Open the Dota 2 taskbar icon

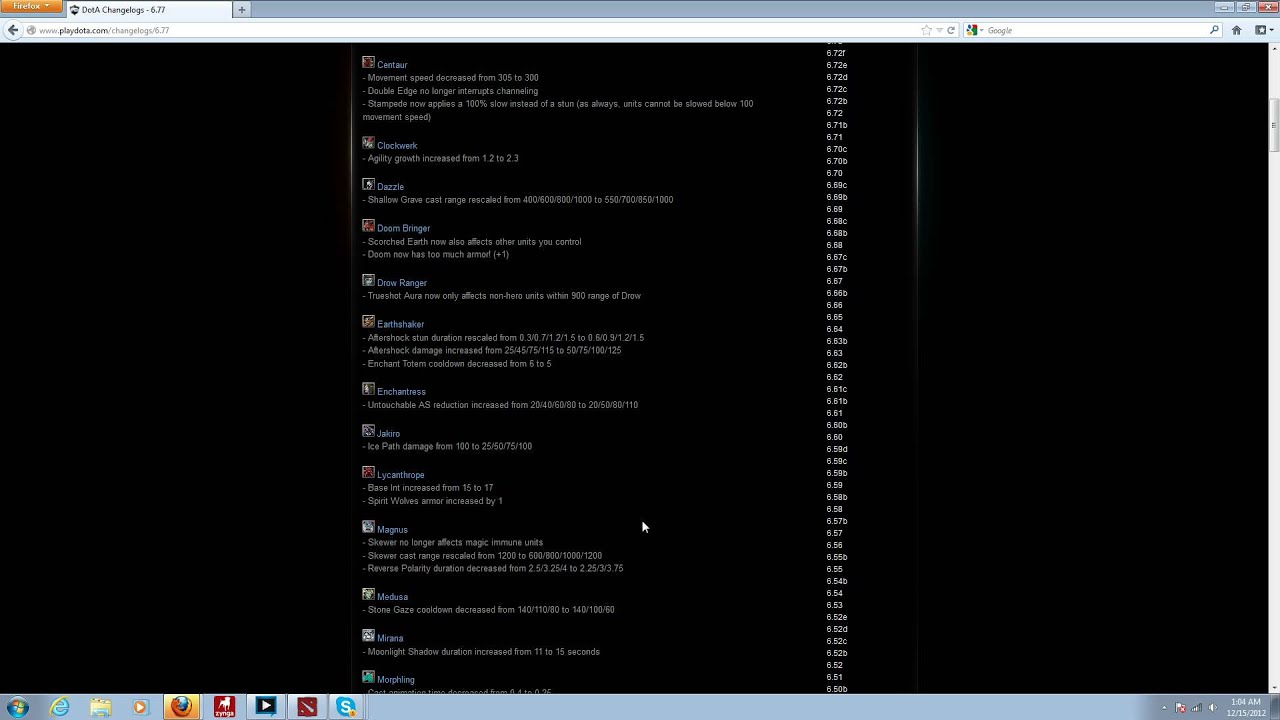[x=307, y=707]
